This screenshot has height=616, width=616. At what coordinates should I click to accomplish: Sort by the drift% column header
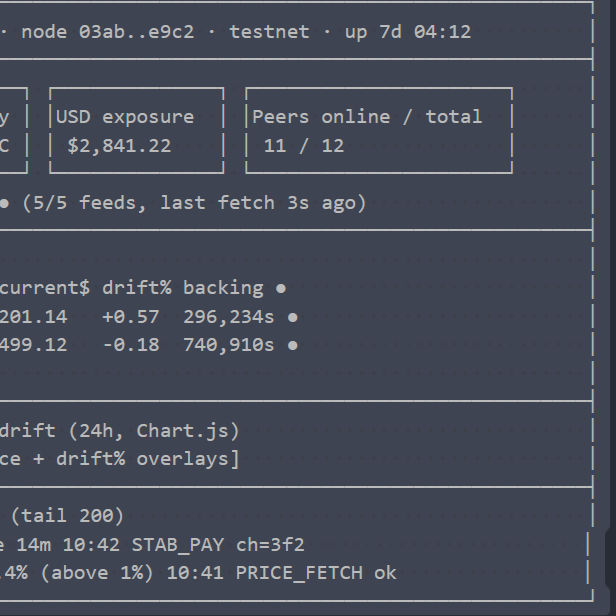point(137,288)
